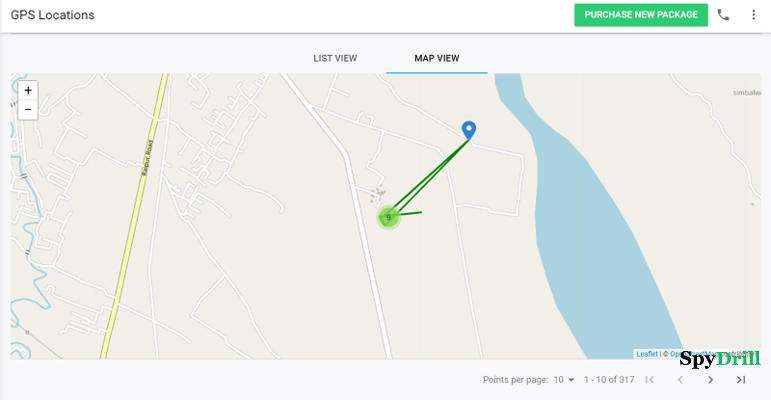The height and width of the screenshot is (400, 771).
Task: Click the blue location pin marker
Action: tap(468, 130)
